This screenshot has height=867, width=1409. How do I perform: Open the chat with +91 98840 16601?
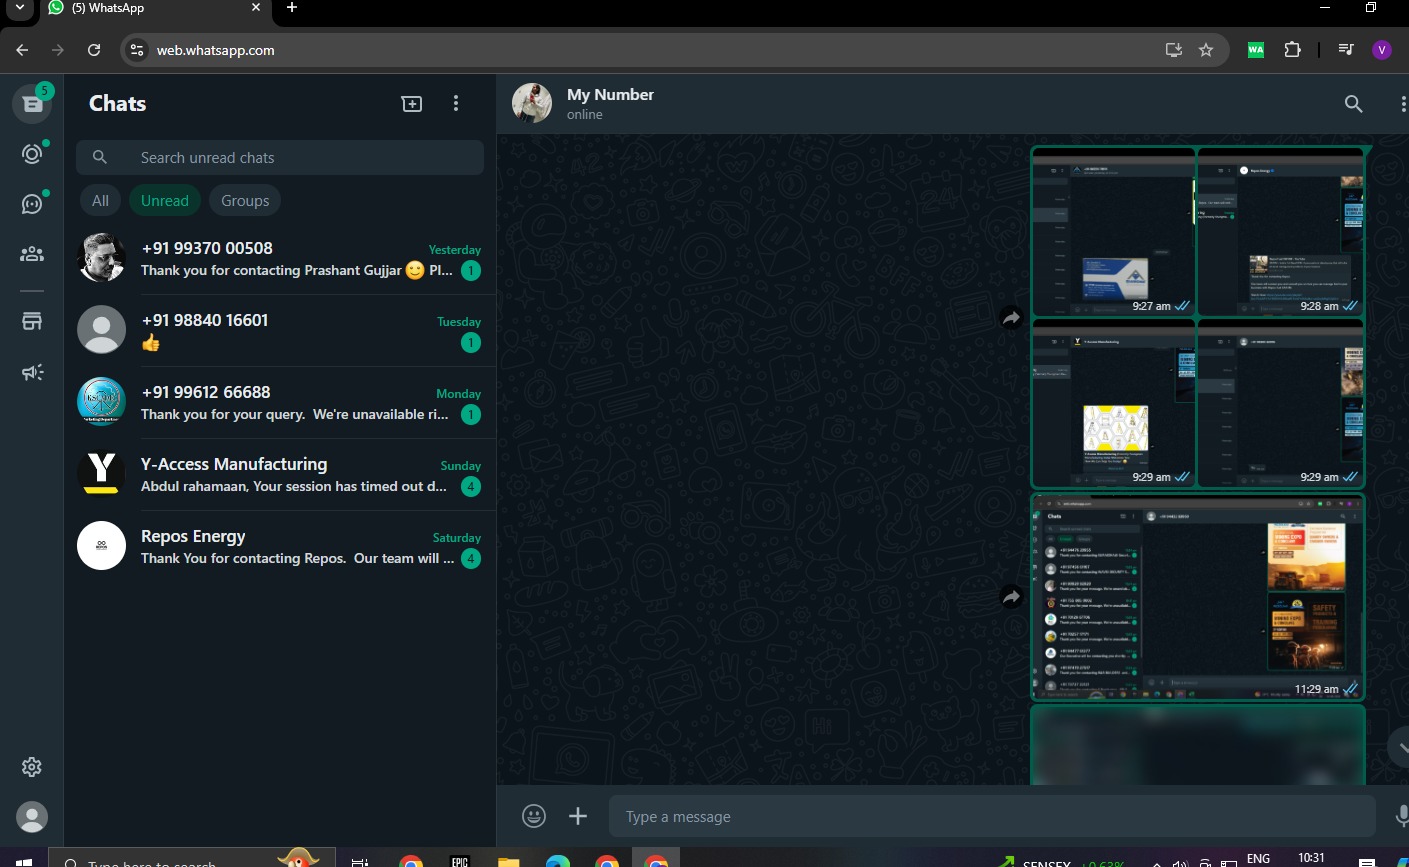coord(280,330)
